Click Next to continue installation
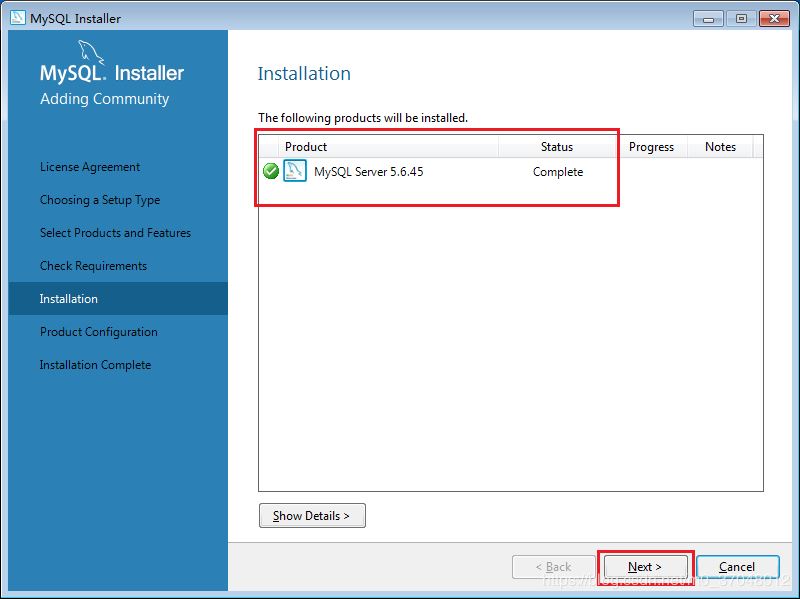The image size is (800, 599). pyautogui.click(x=645, y=567)
